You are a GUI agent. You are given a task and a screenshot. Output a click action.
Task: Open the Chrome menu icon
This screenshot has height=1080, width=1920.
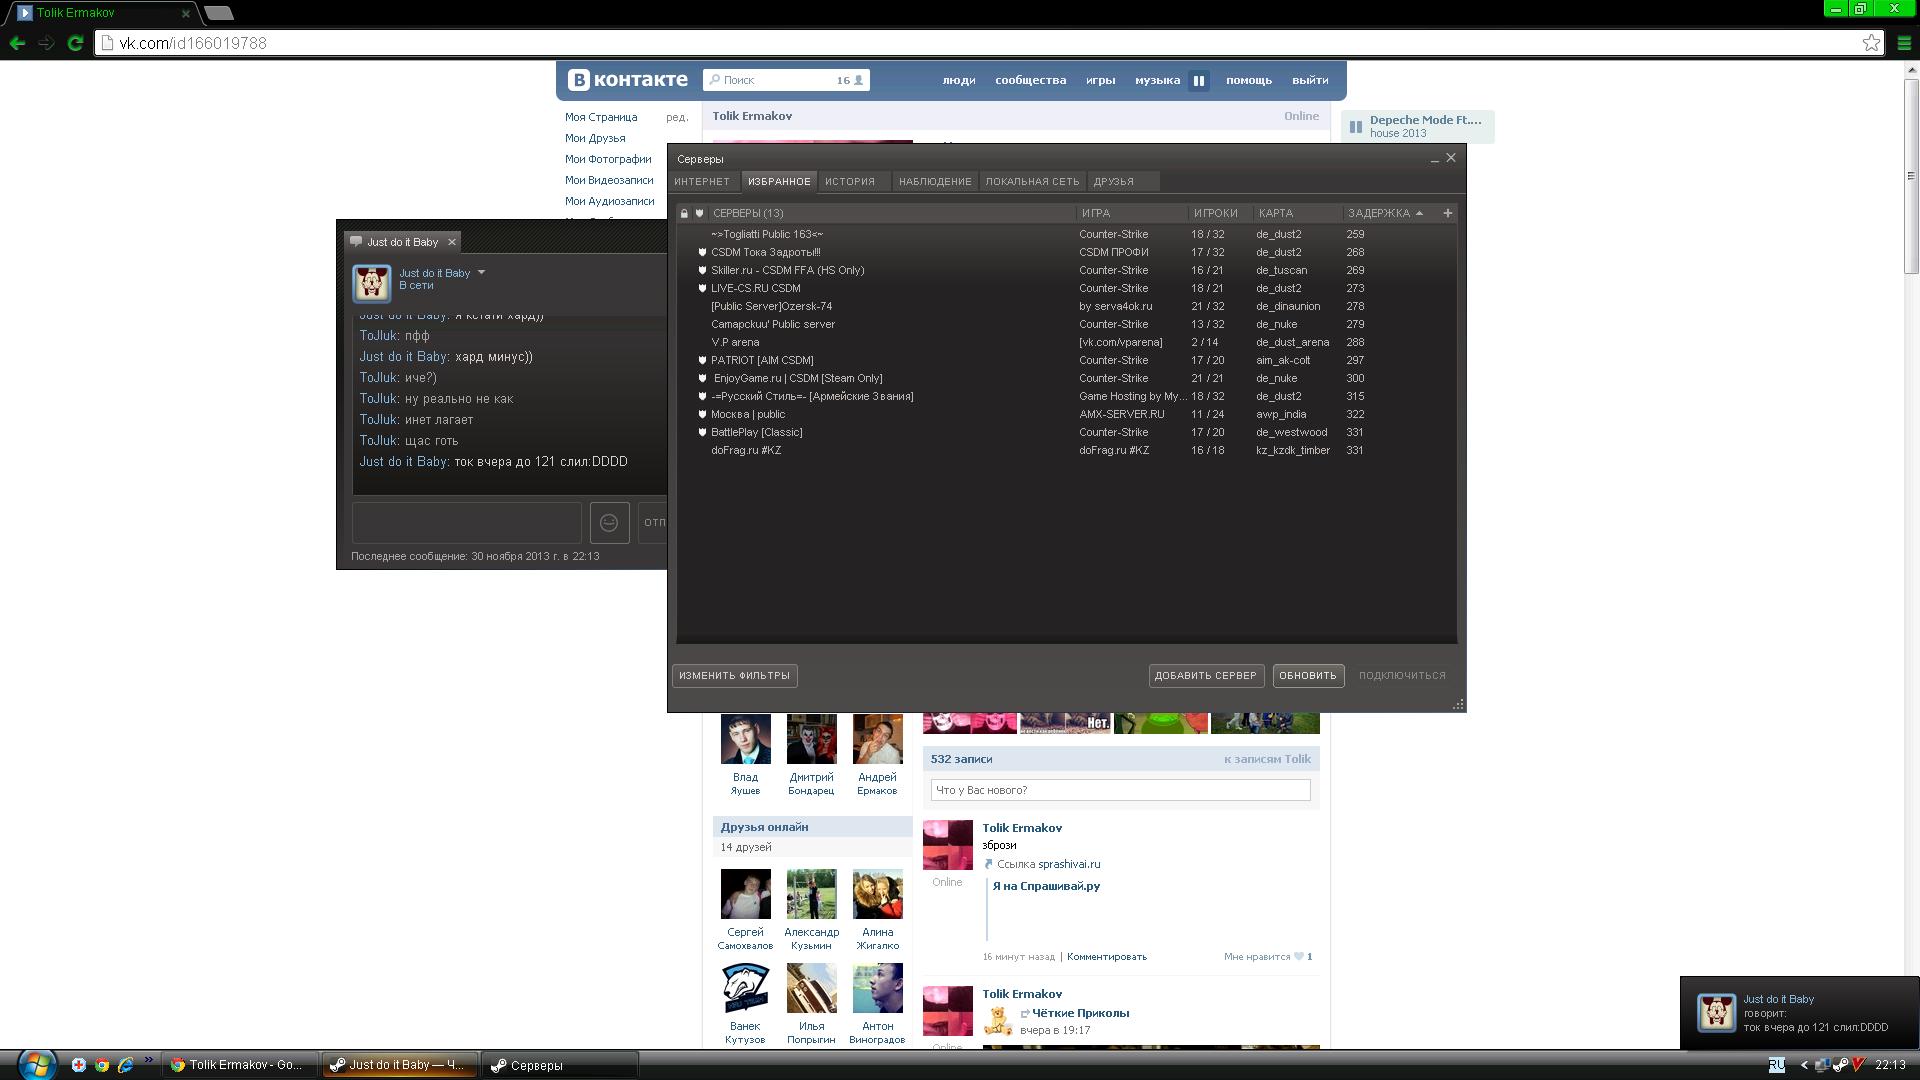click(x=1904, y=43)
